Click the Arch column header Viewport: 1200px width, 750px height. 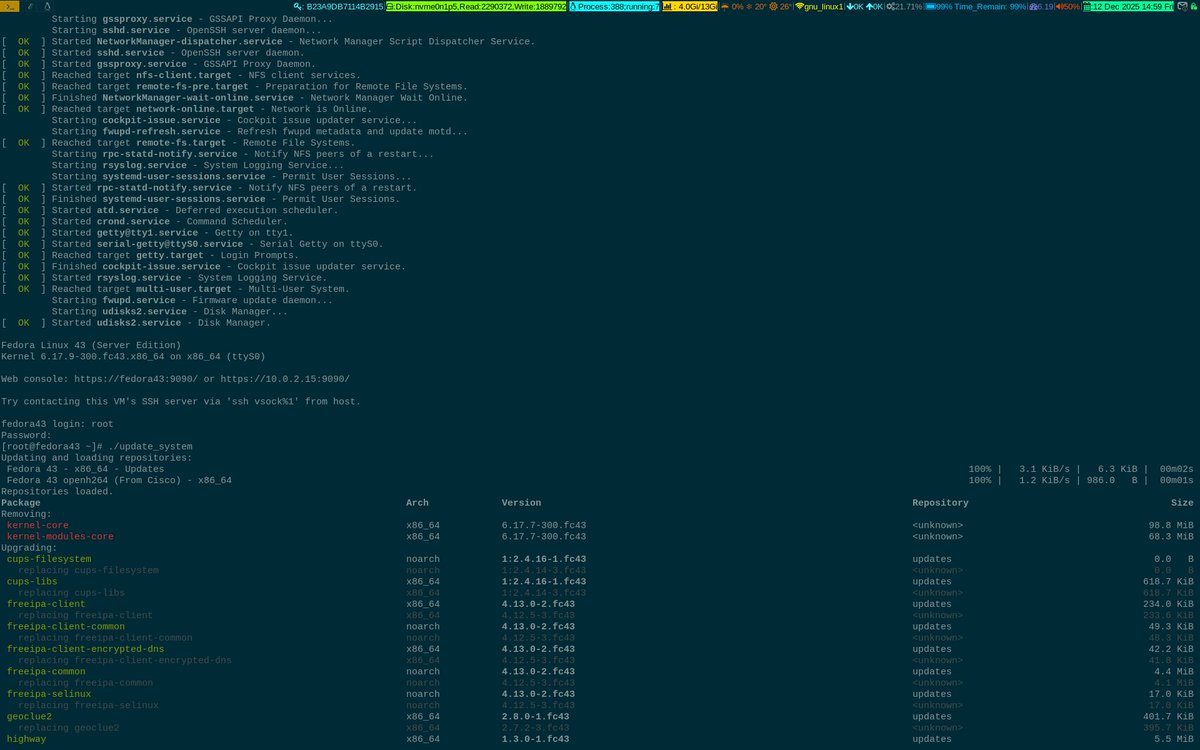[x=417, y=502]
